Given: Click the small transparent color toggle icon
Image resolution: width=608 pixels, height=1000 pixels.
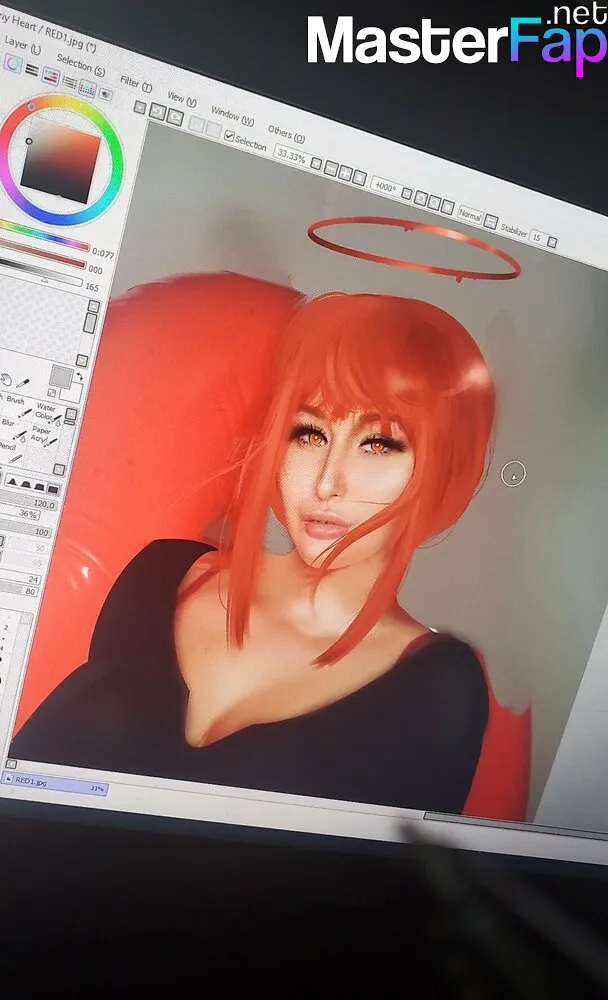Looking at the screenshot, I should 52,392.
